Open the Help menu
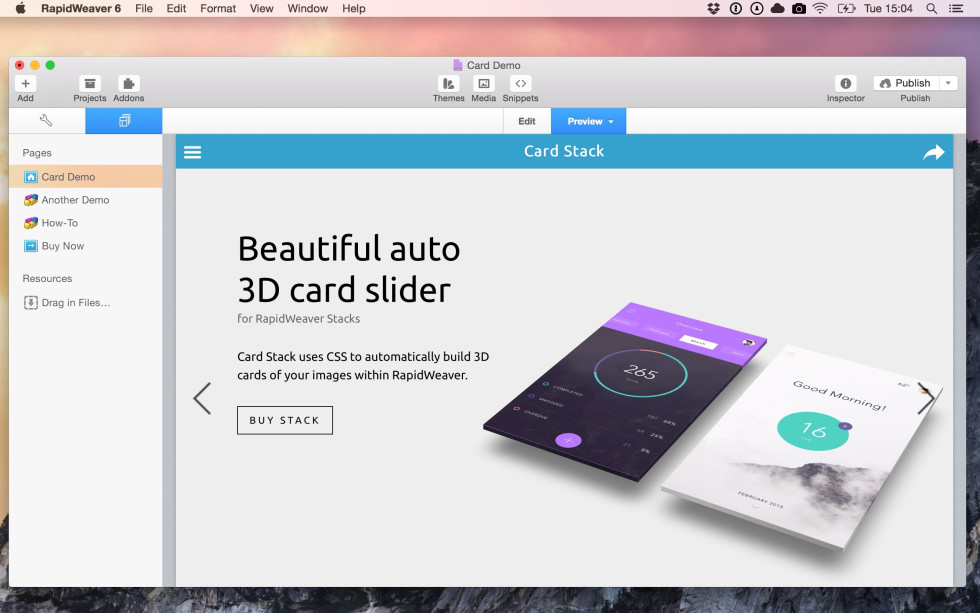This screenshot has height=613, width=980. 354,8
